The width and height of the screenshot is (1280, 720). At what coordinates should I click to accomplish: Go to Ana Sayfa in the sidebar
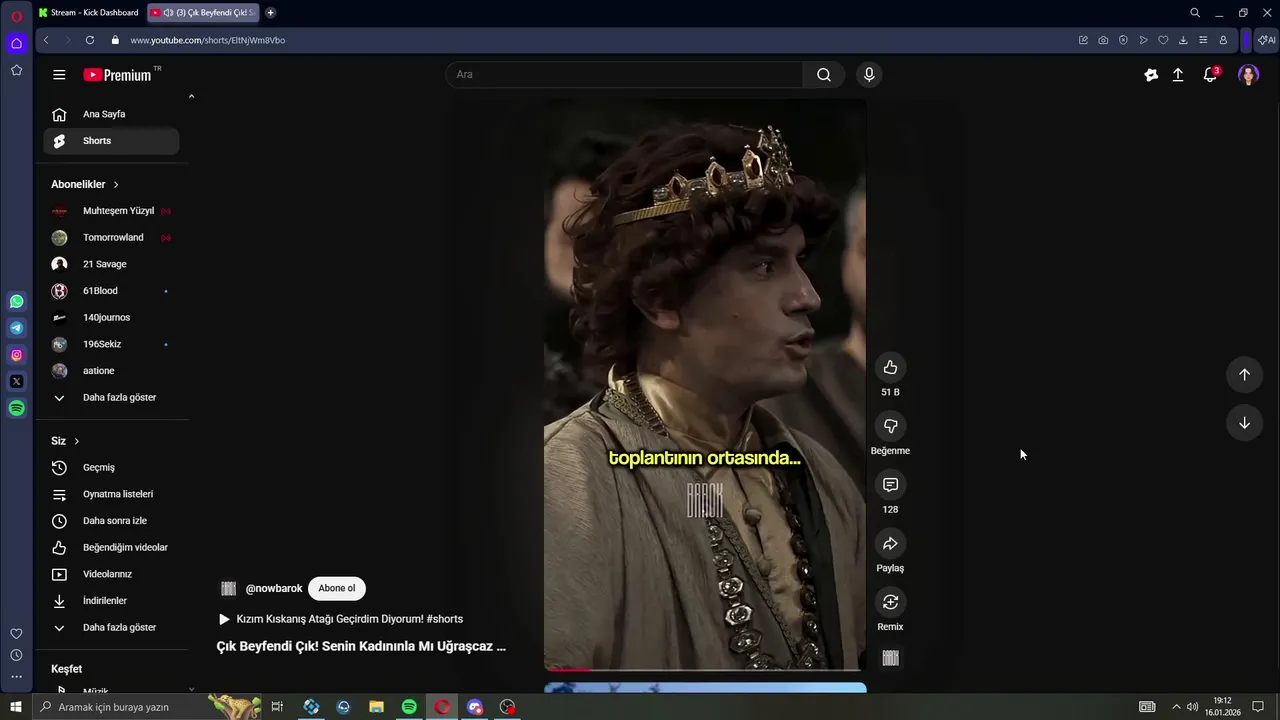tap(111, 114)
